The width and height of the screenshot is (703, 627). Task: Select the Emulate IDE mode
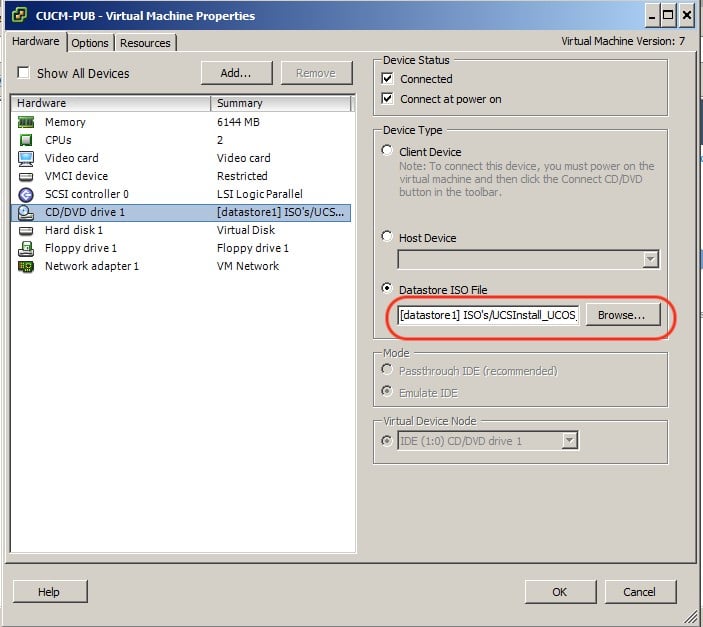[387, 391]
